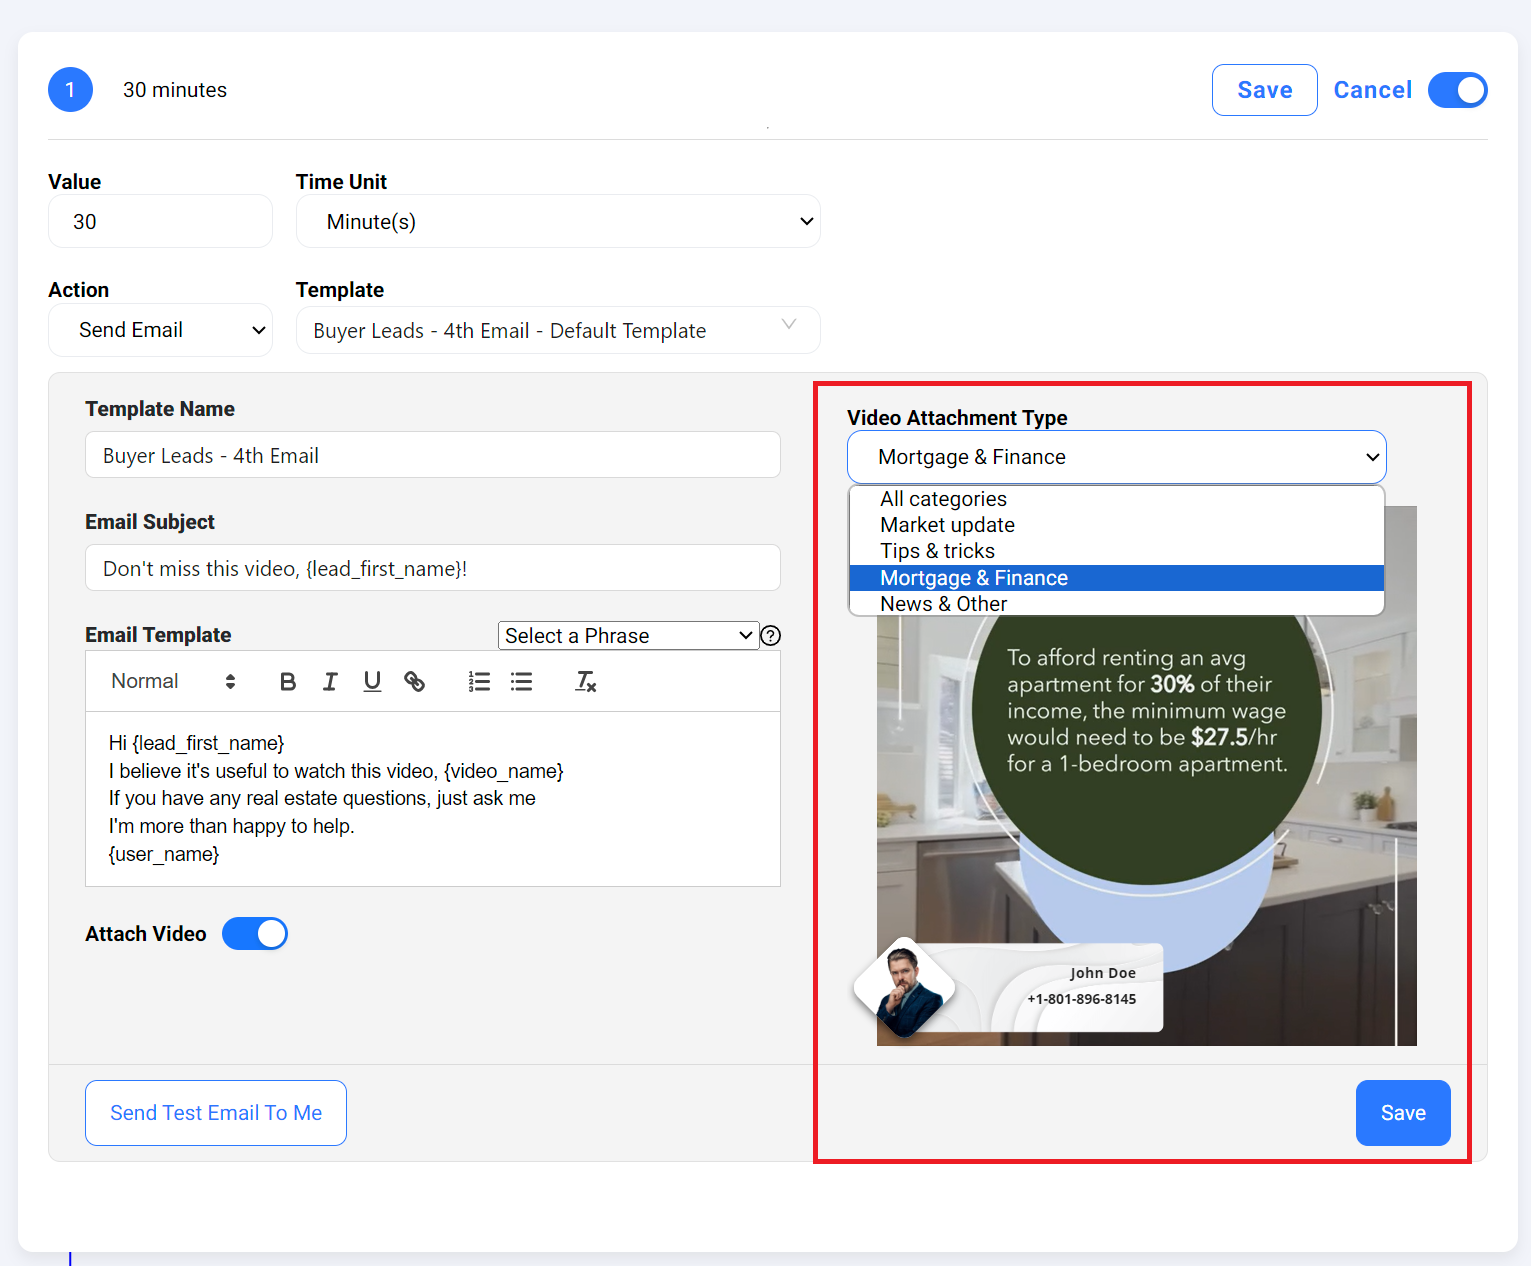This screenshot has width=1531, height=1266.
Task: Select News & Other video category
Action: pyautogui.click(x=943, y=604)
